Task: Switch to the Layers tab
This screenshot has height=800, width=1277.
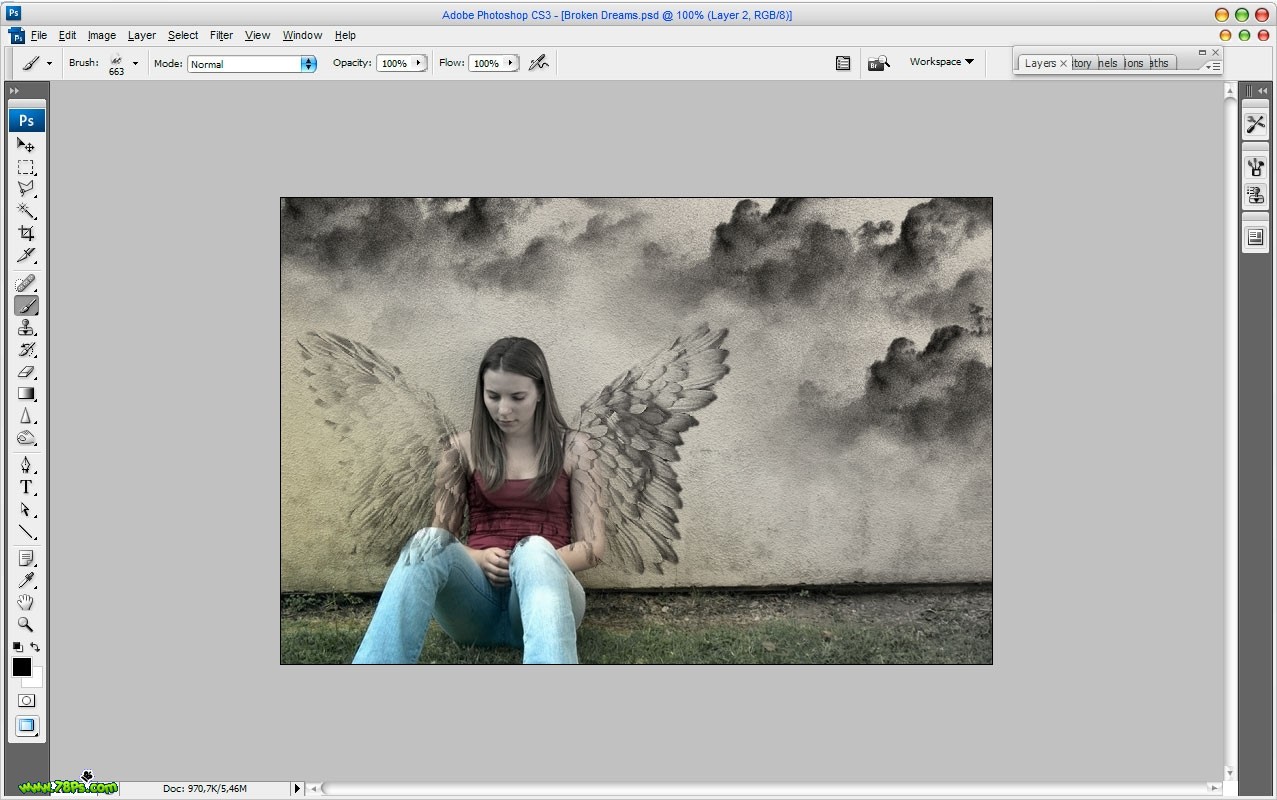Action: [x=1040, y=63]
